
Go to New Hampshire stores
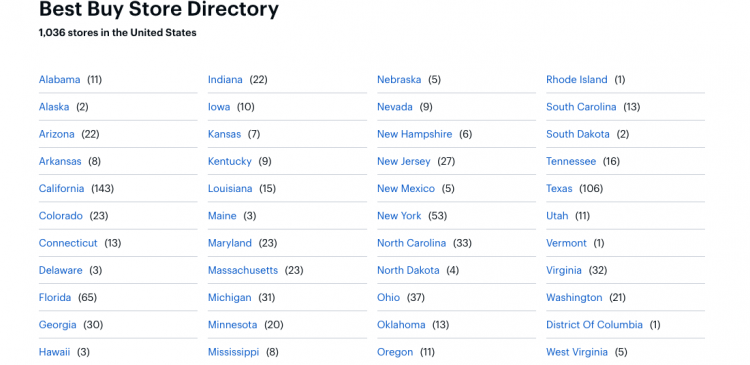pos(415,134)
